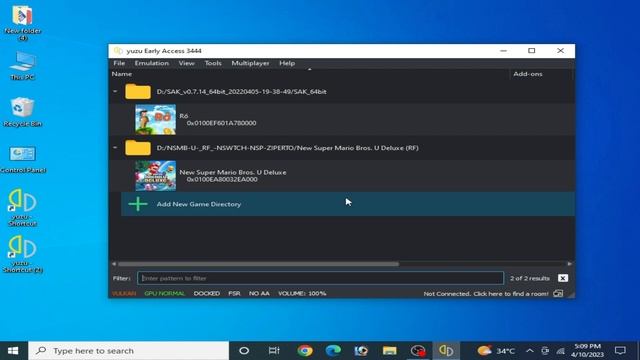Toggle the FSR scaling filter
The width and height of the screenshot is (640, 360).
pyautogui.click(x=234, y=293)
